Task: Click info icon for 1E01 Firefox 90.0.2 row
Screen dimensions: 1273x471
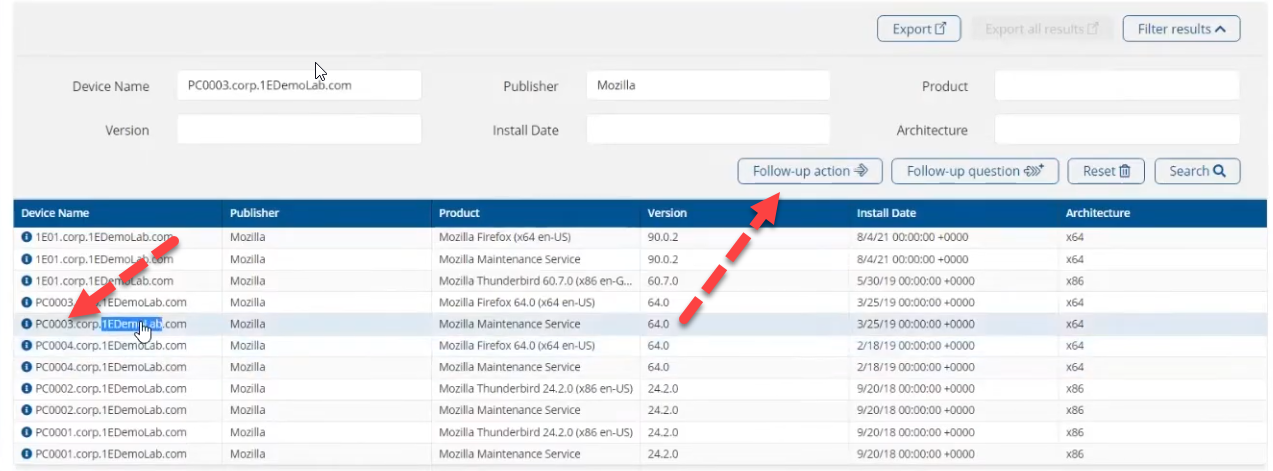Action: [x=27, y=238]
